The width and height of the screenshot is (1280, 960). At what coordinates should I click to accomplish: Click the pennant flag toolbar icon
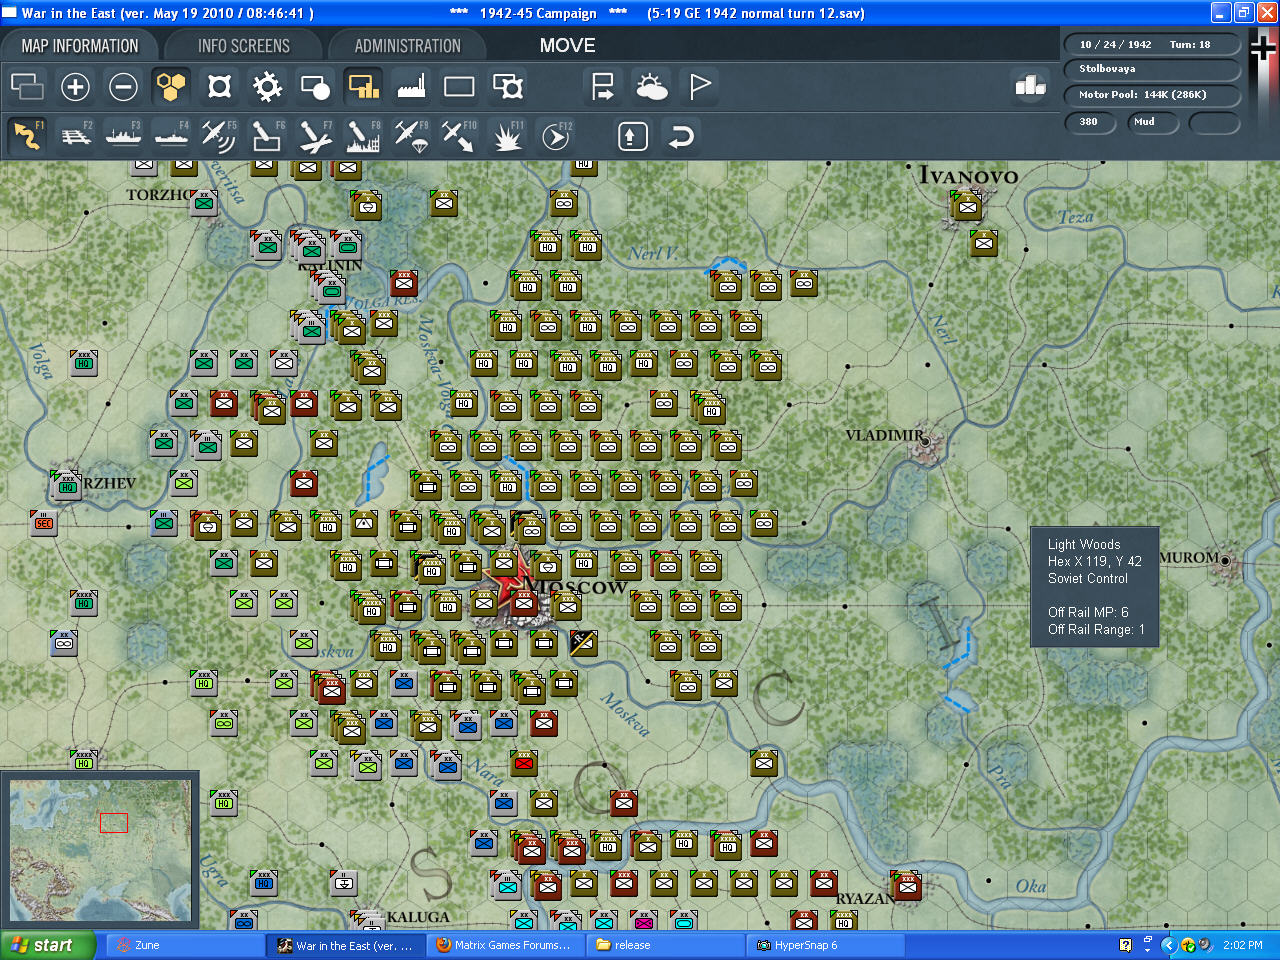(x=699, y=87)
